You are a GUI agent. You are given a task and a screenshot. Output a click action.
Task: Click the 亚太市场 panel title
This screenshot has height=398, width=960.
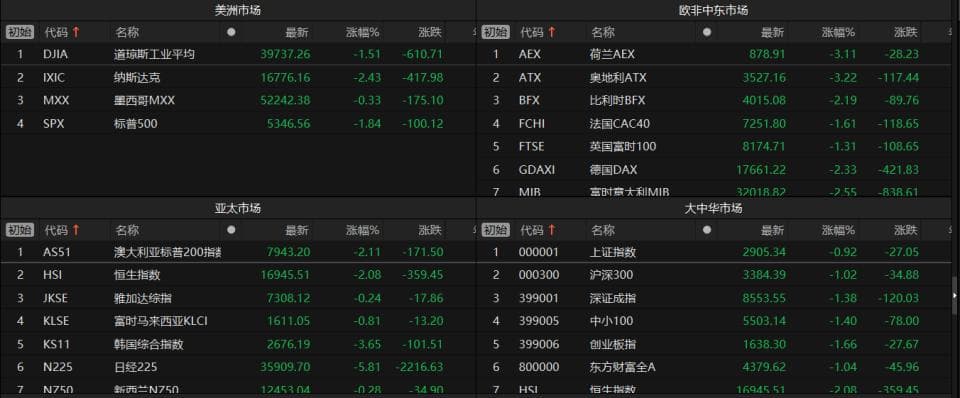(x=238, y=209)
